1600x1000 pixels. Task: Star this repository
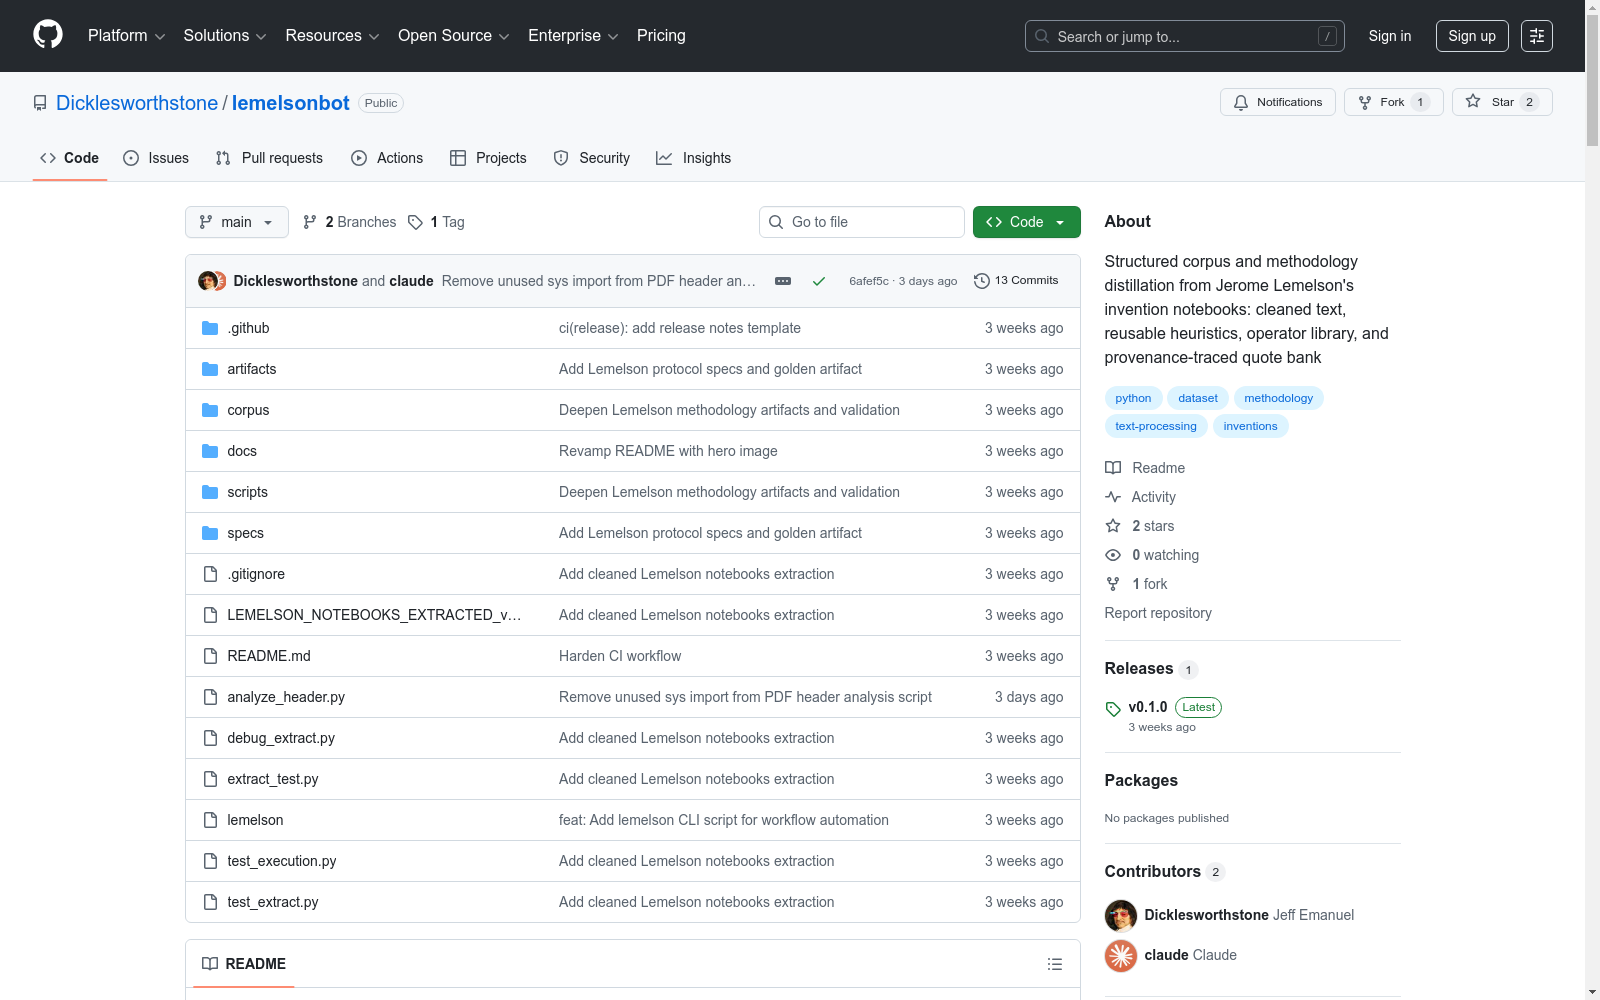pos(1502,102)
